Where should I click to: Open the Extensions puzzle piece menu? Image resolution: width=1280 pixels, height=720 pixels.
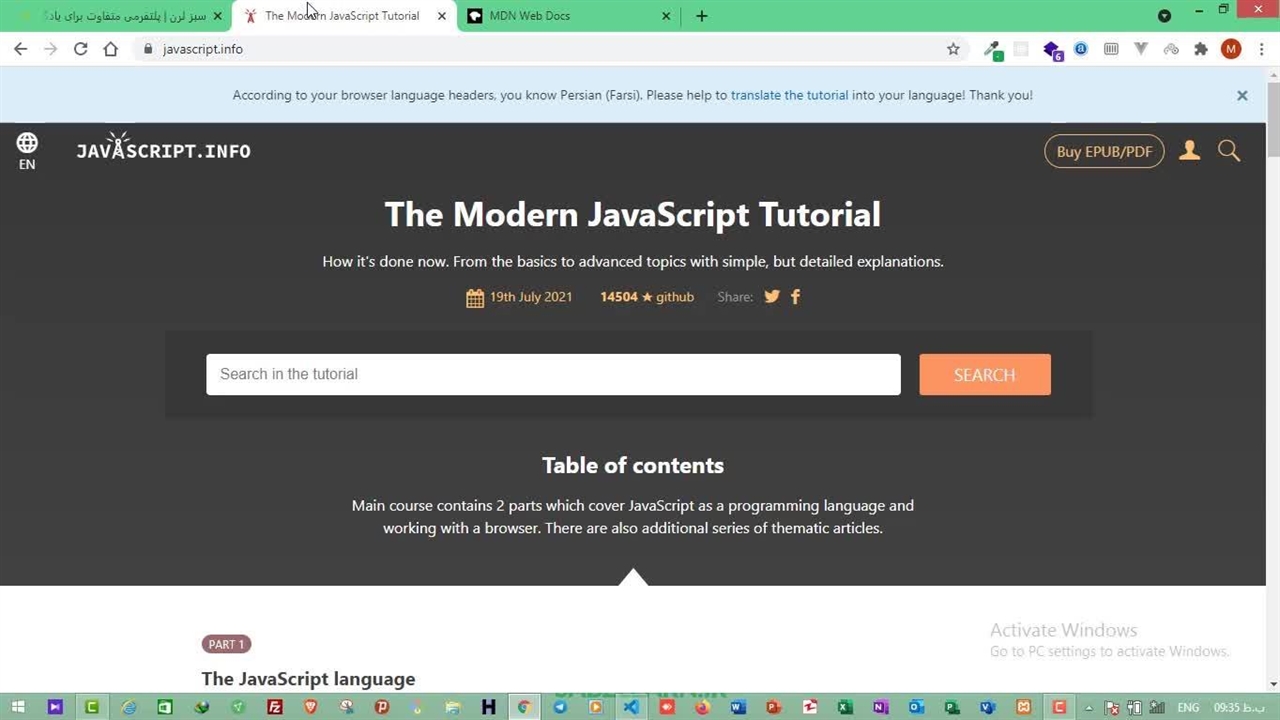1201,49
